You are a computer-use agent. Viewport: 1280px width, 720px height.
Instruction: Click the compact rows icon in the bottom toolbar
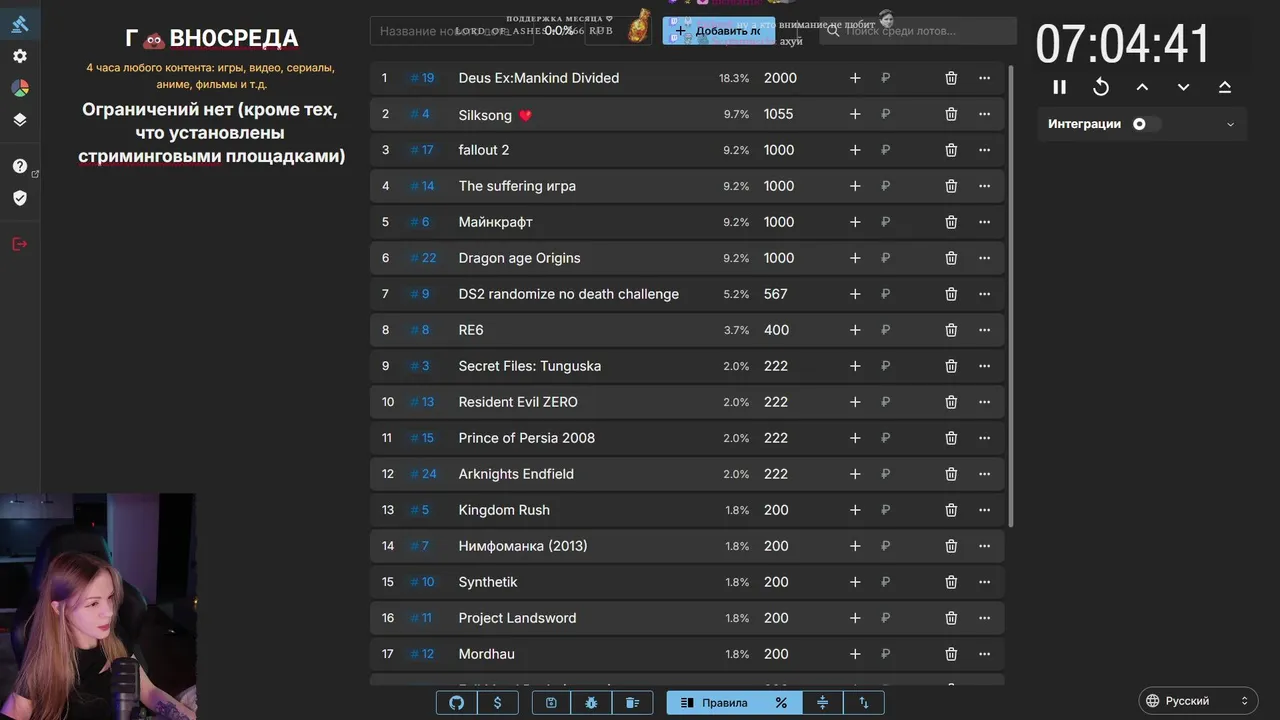click(x=823, y=703)
